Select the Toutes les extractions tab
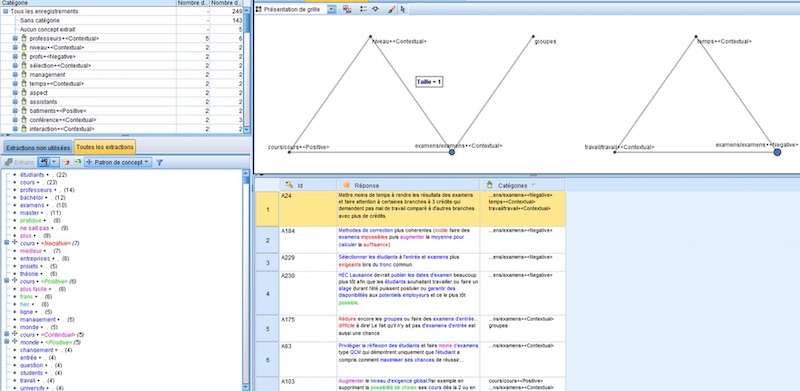 [105, 147]
